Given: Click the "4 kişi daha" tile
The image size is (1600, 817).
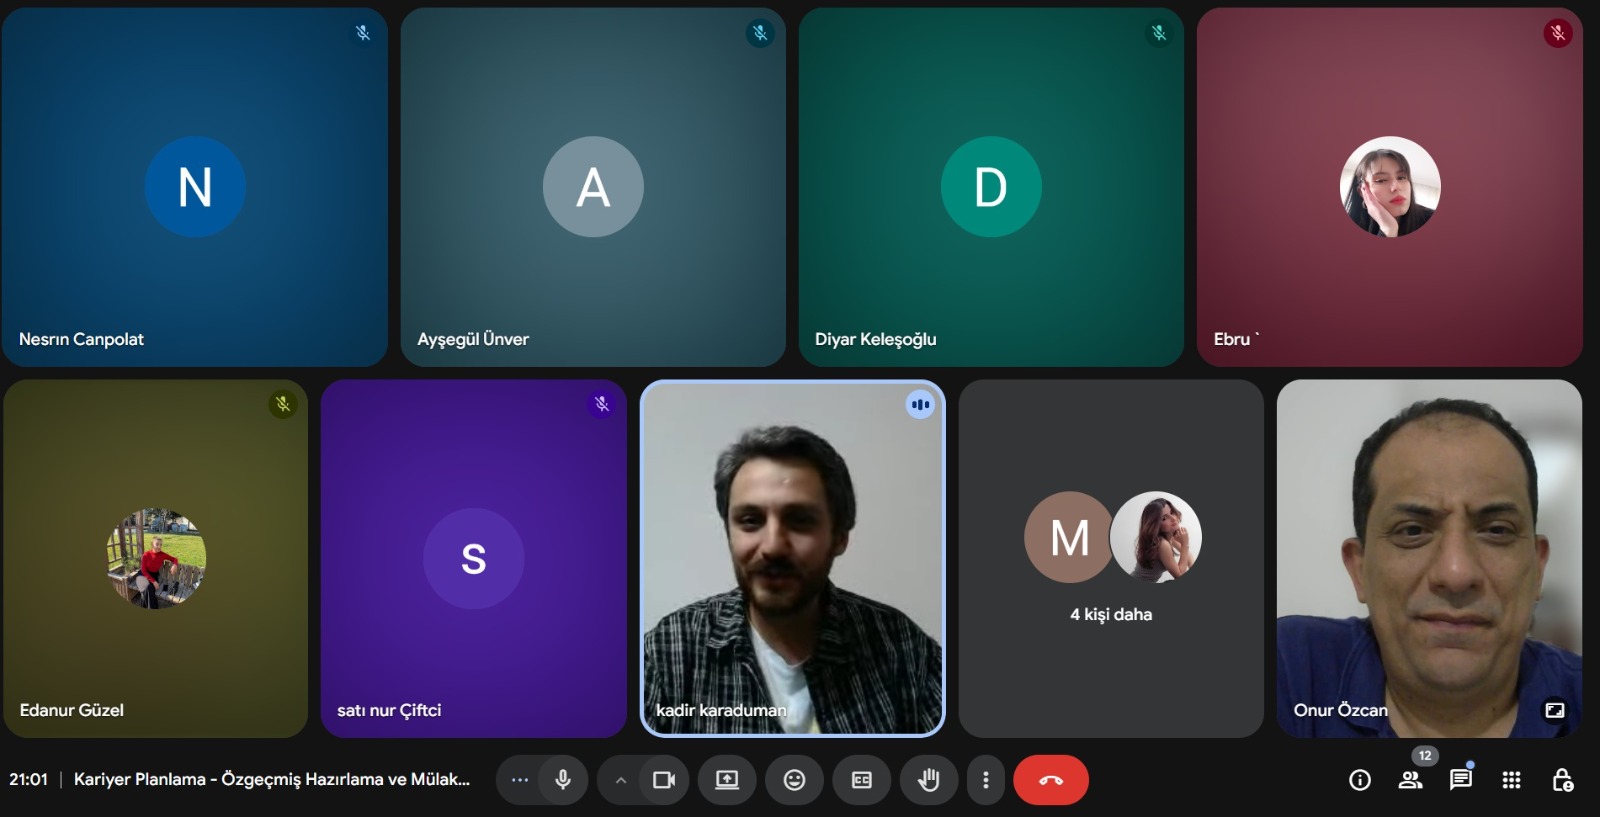Looking at the screenshot, I should pos(1111,558).
